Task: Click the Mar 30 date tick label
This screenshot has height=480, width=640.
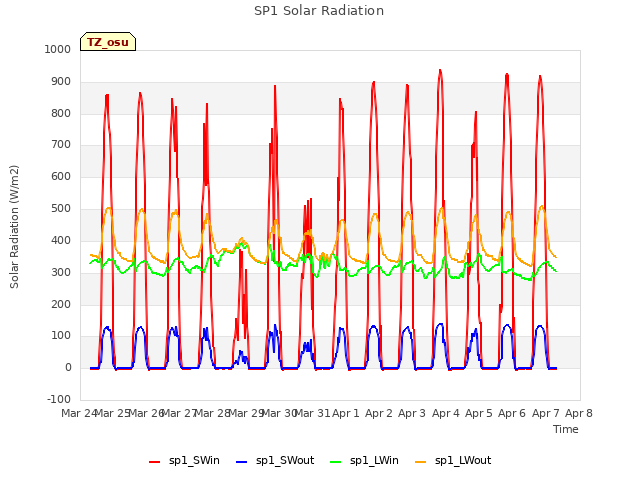Action: pos(279,413)
